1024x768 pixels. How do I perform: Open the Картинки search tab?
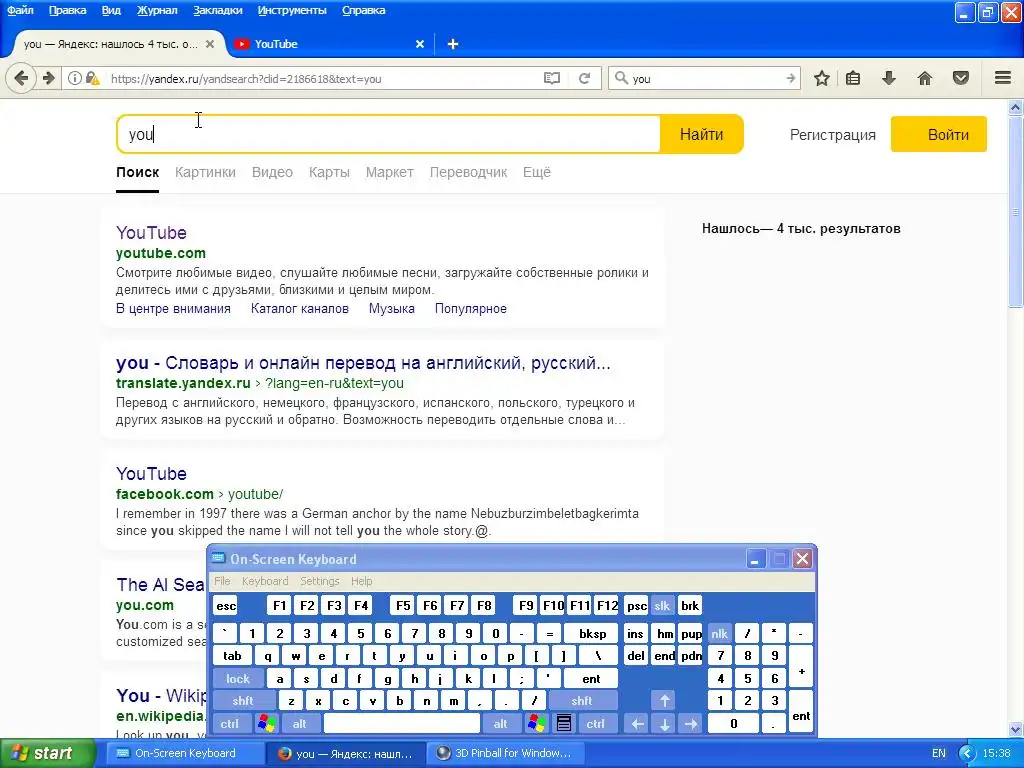point(205,172)
